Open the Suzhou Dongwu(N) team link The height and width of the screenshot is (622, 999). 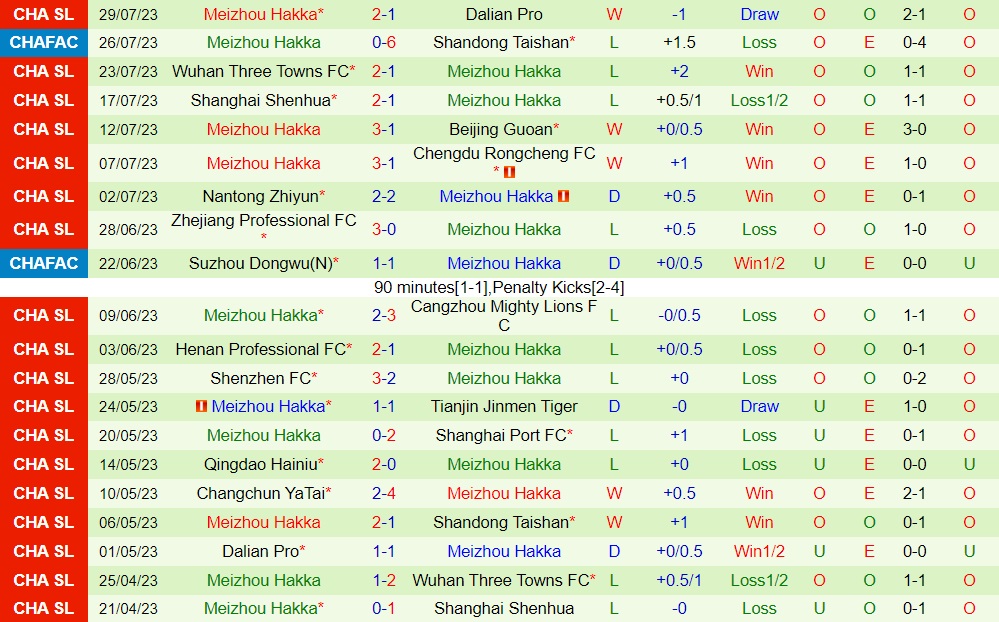click(x=260, y=264)
